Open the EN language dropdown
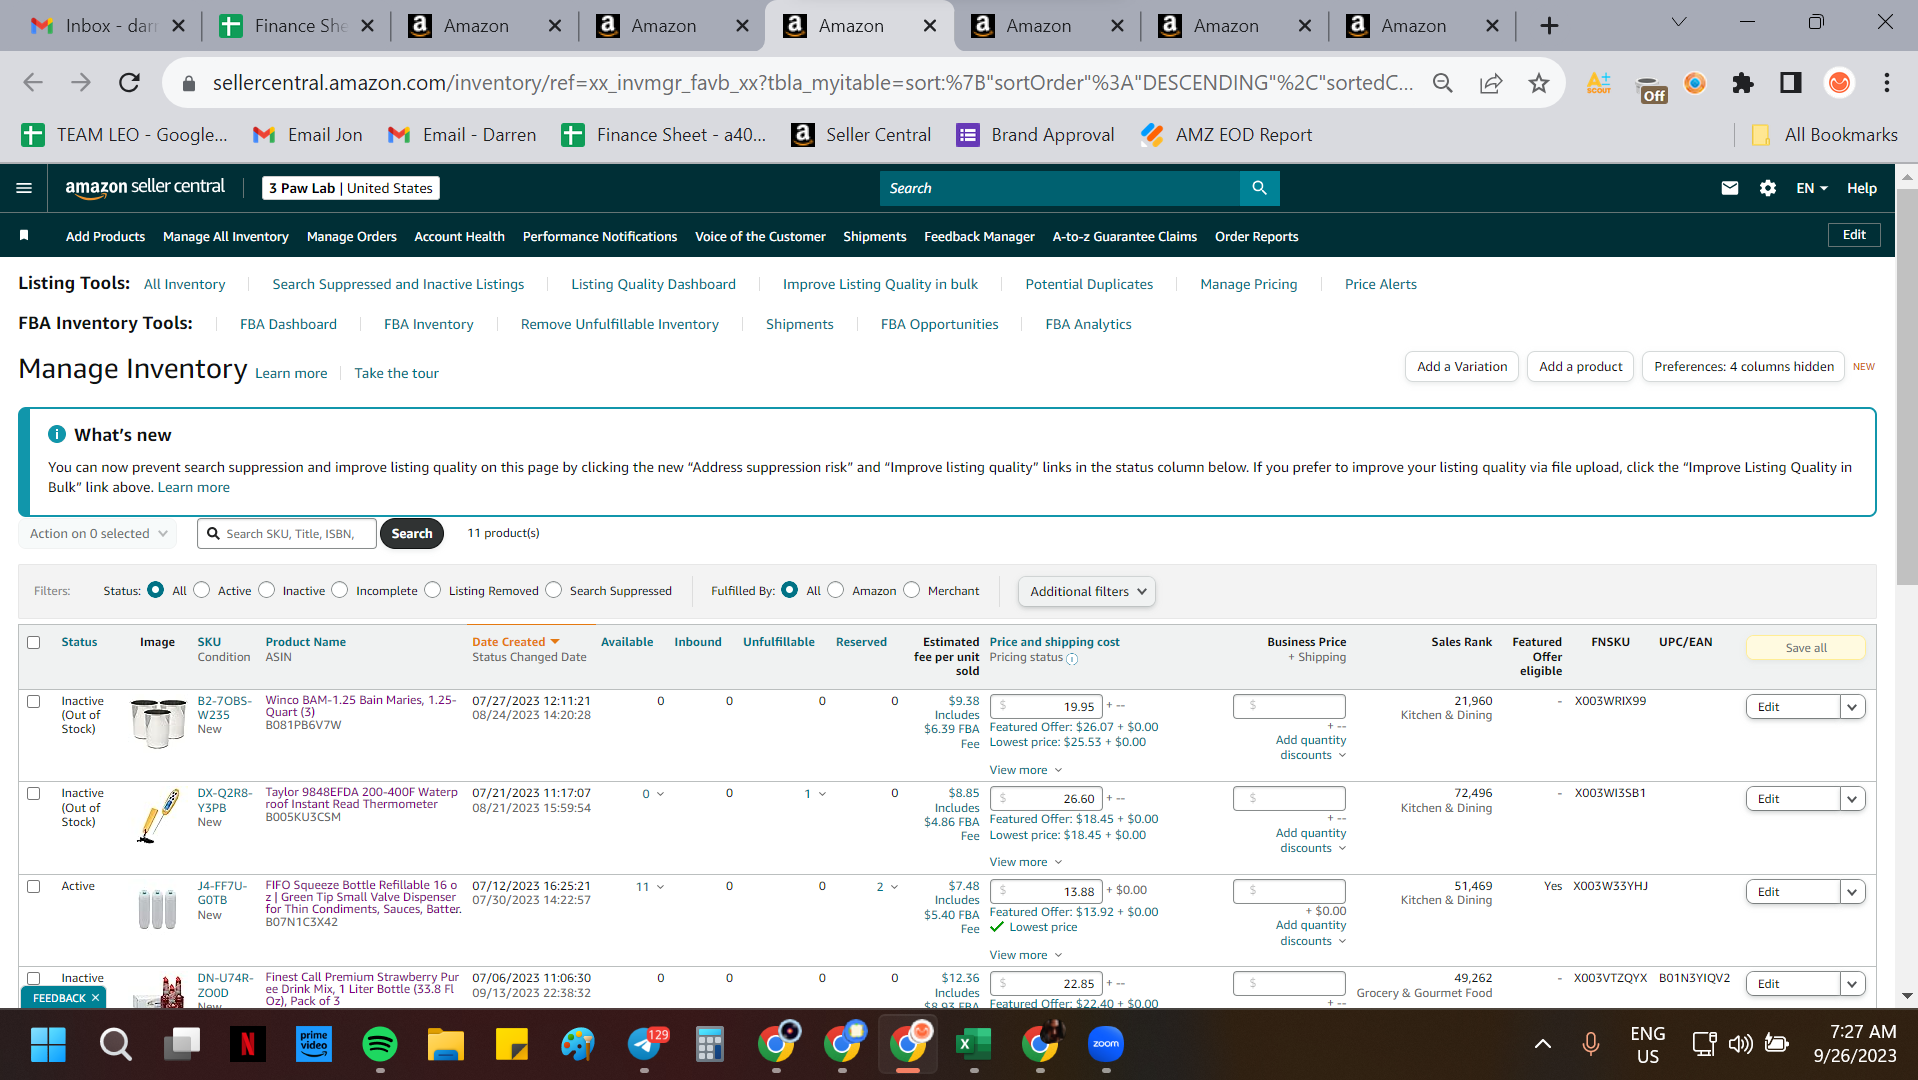The image size is (1918, 1080). click(1812, 188)
